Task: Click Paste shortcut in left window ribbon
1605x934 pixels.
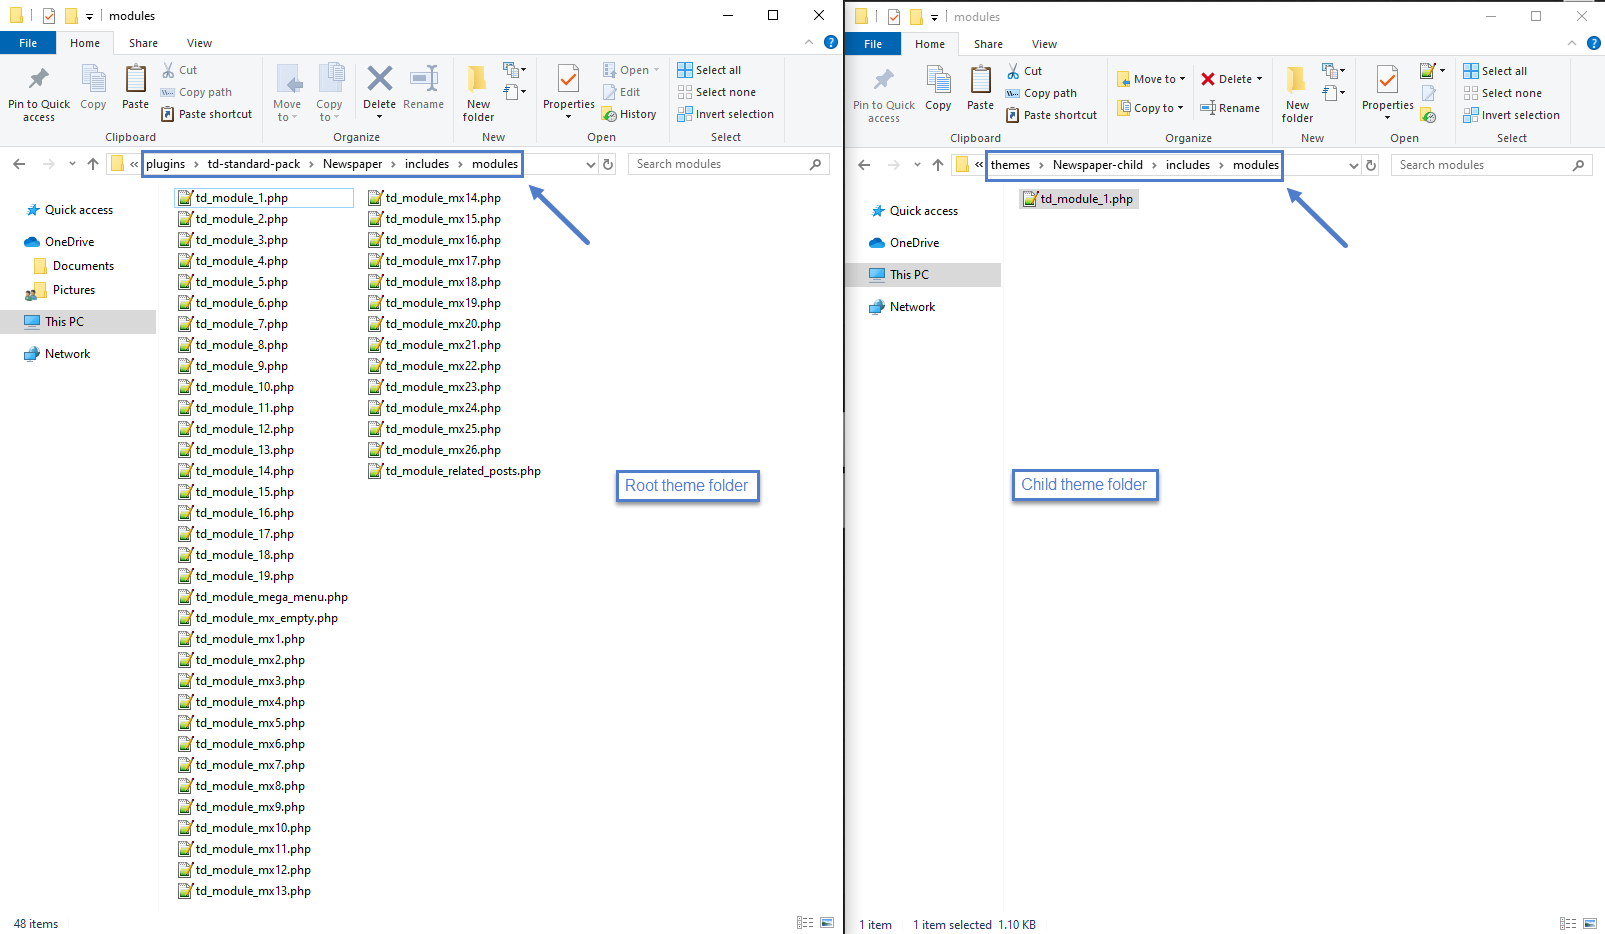Action: [x=207, y=114]
